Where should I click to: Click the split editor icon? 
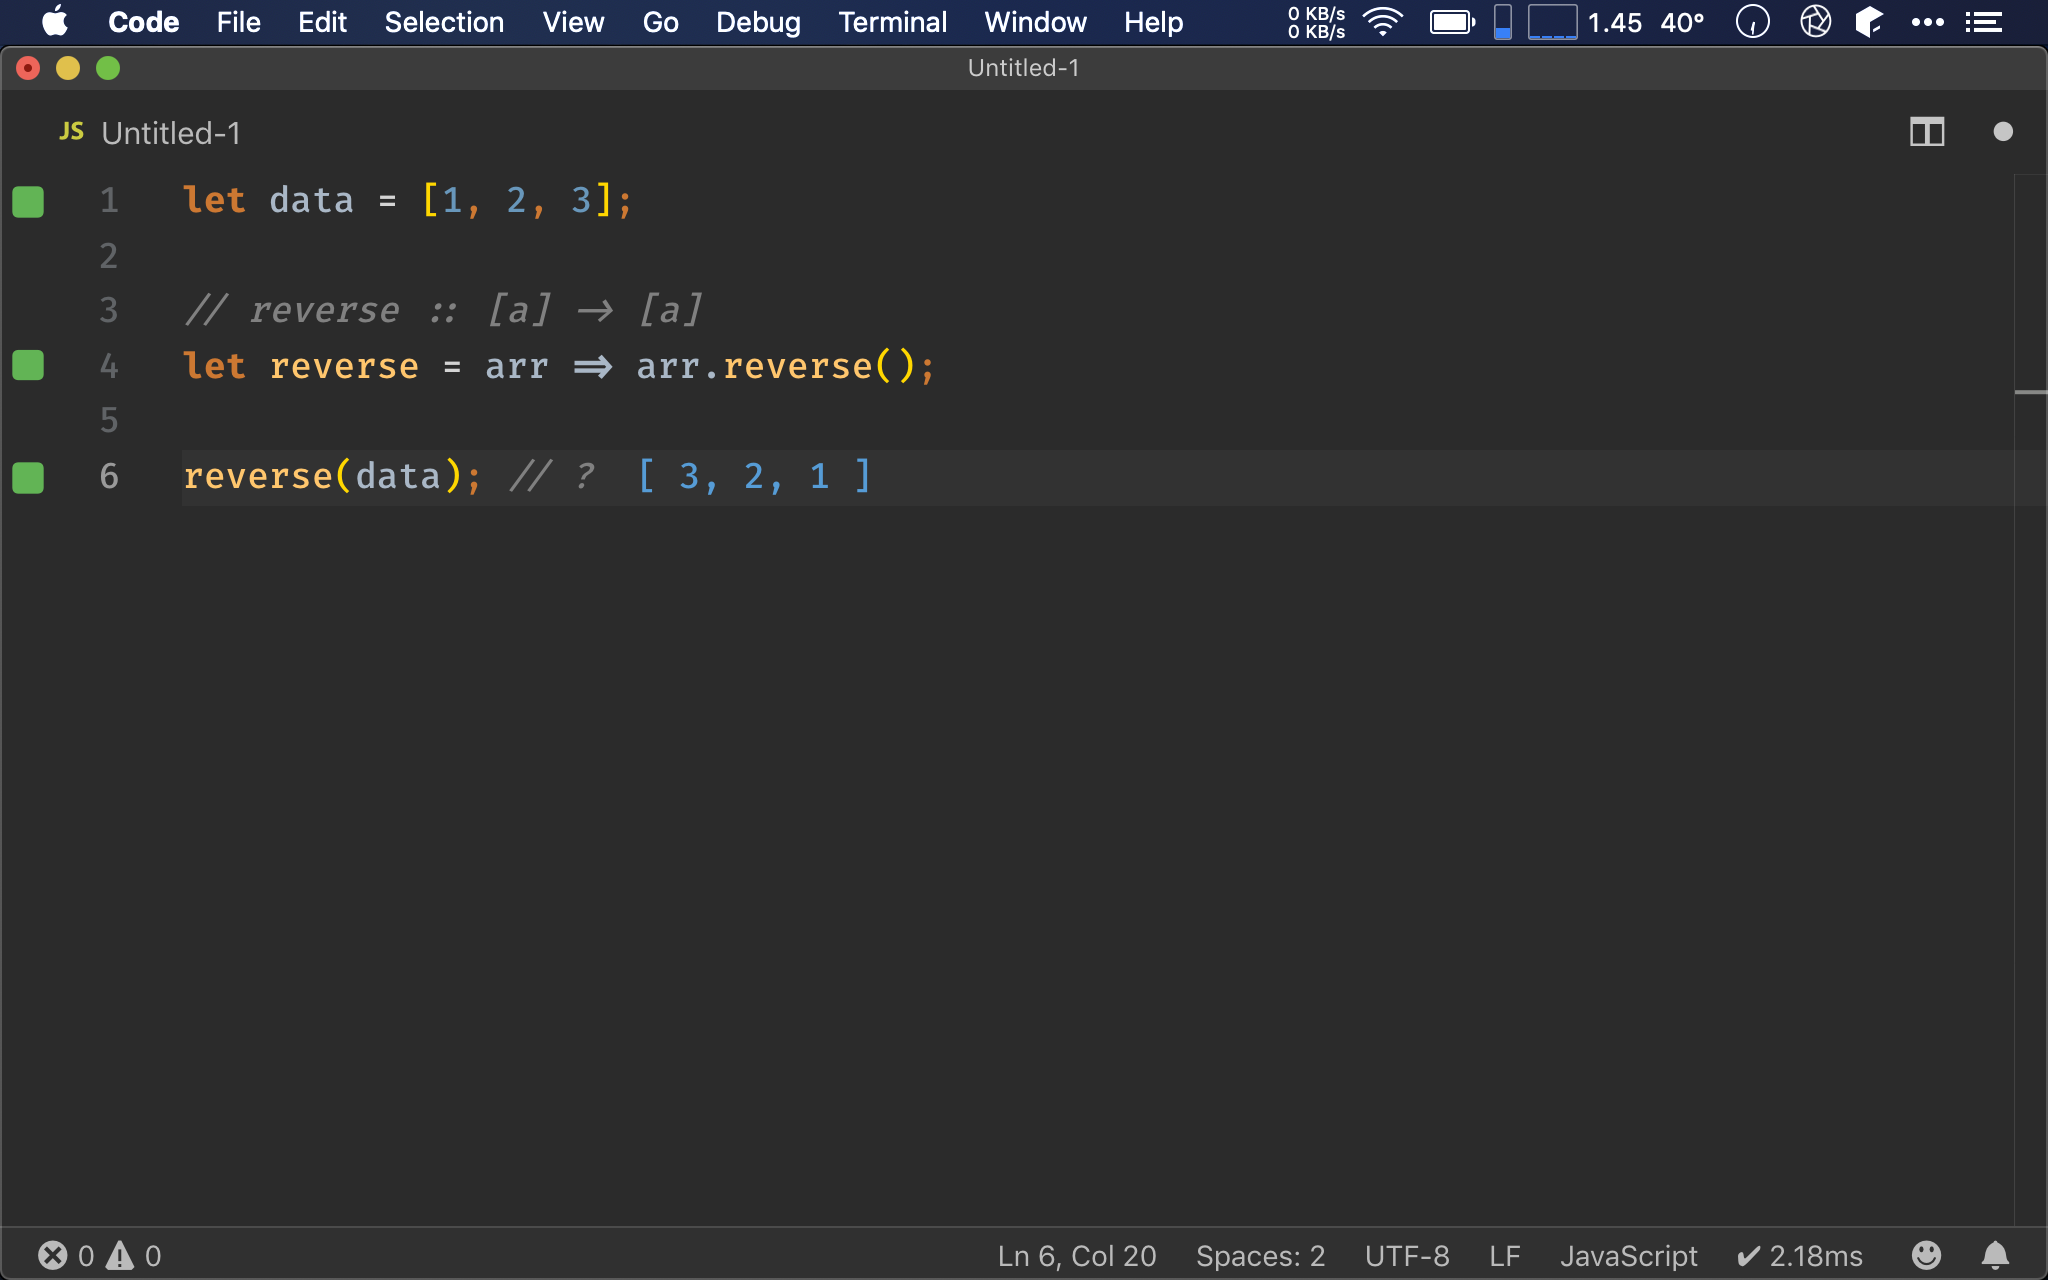(x=1926, y=132)
